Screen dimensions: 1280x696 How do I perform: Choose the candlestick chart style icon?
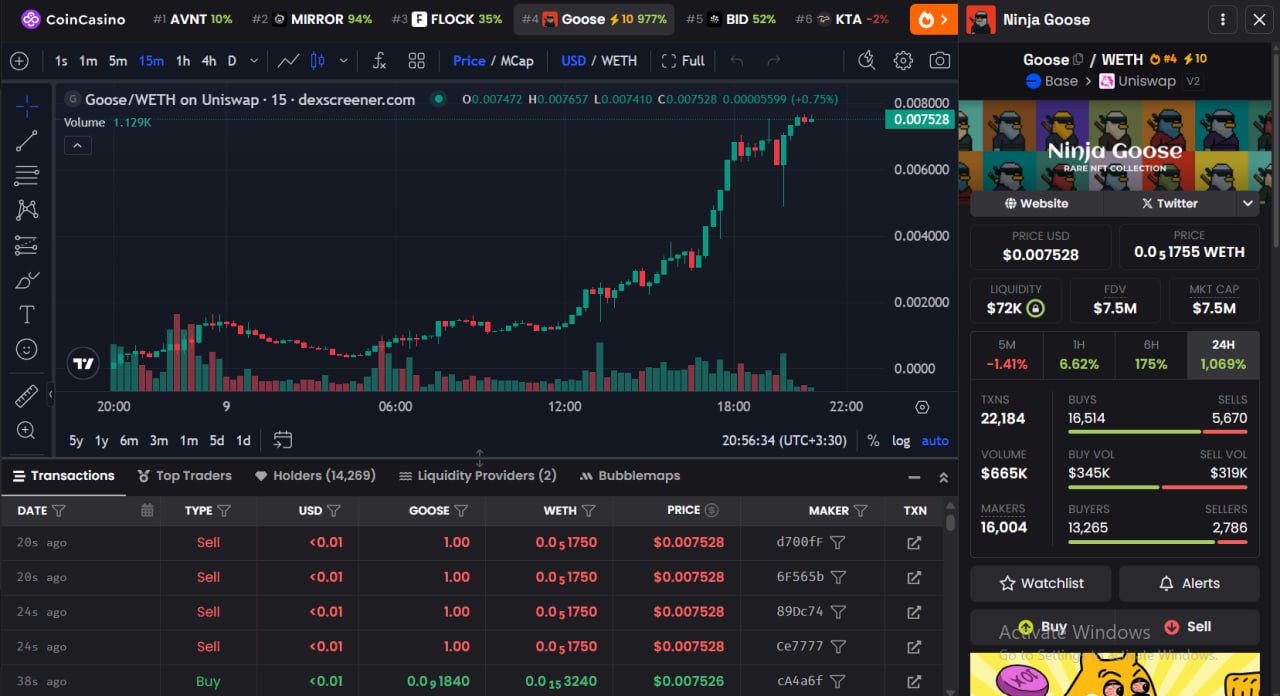(x=318, y=61)
